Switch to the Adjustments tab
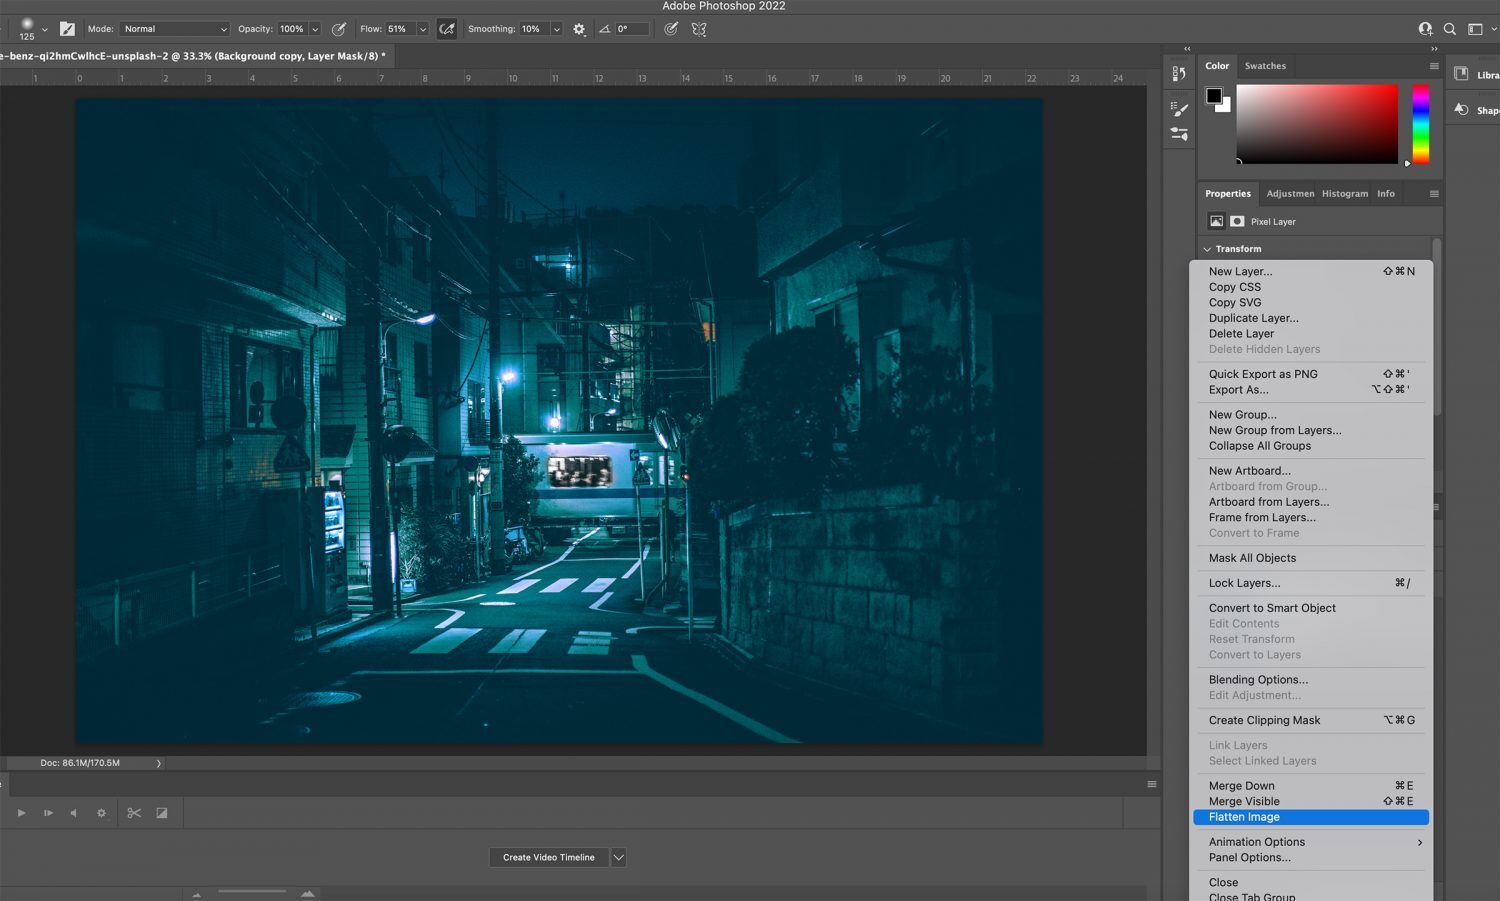The height and width of the screenshot is (901, 1500). click(1290, 194)
